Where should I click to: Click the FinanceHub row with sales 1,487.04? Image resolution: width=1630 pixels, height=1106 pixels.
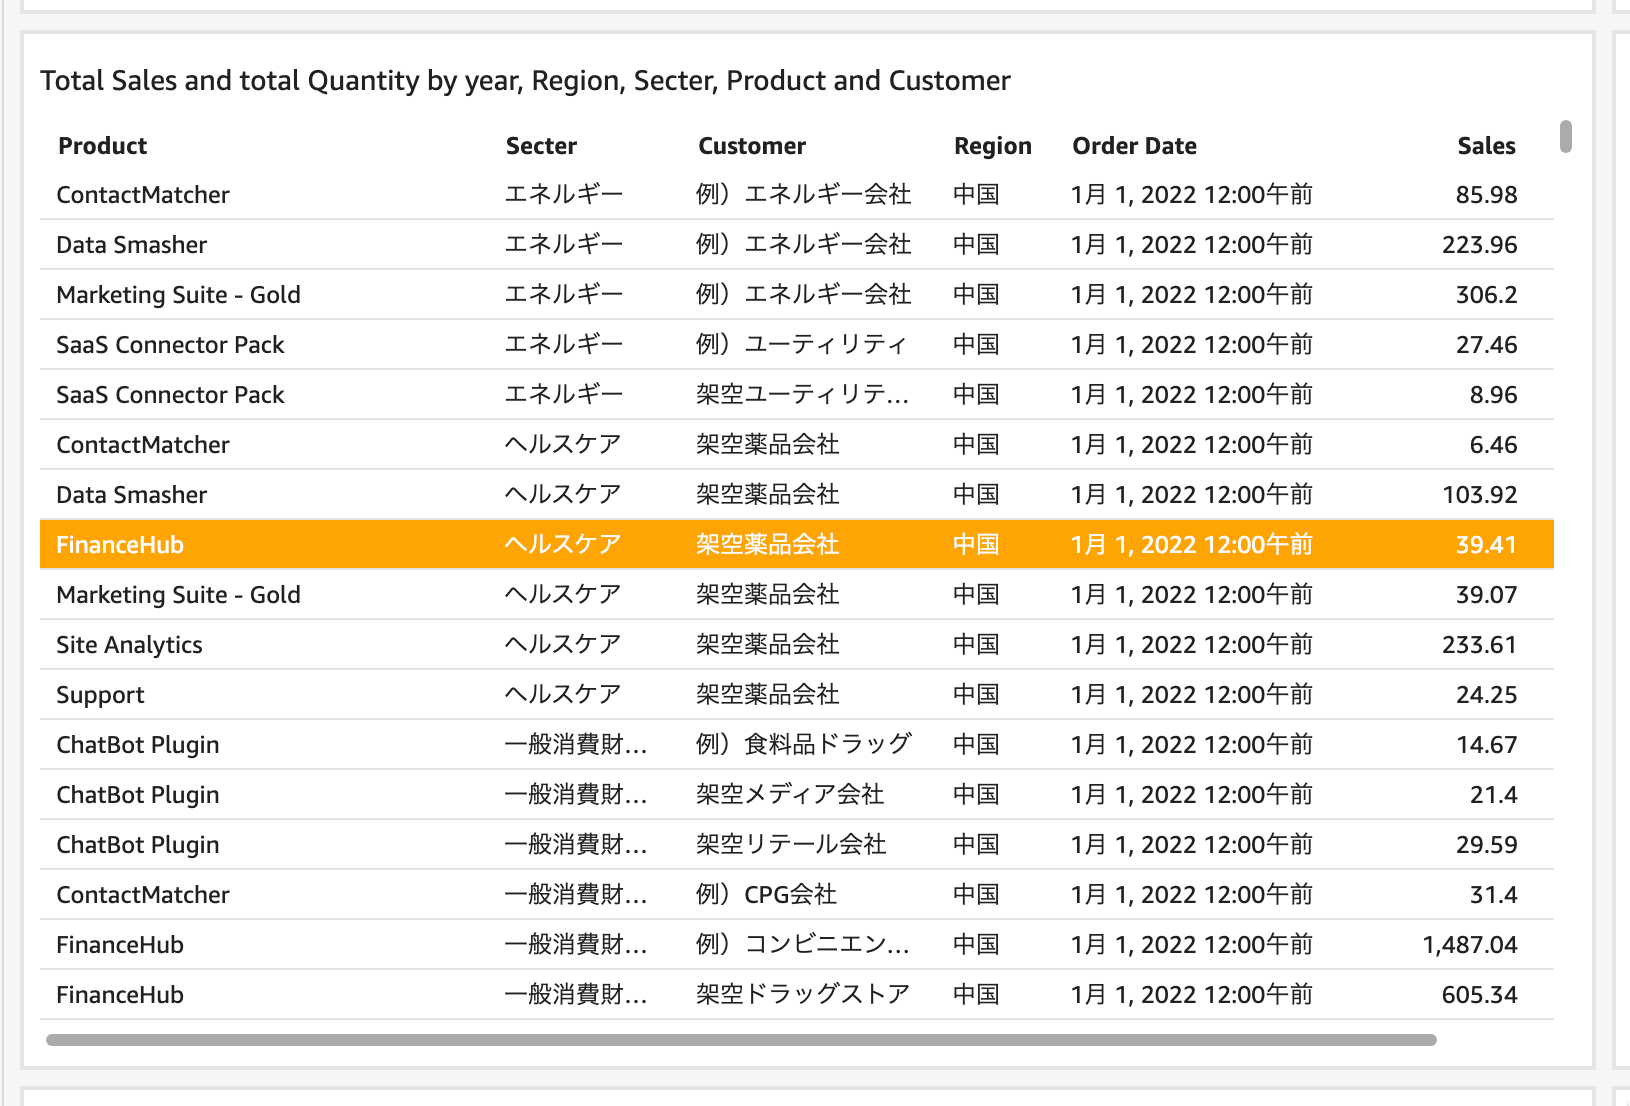[x=700, y=944]
